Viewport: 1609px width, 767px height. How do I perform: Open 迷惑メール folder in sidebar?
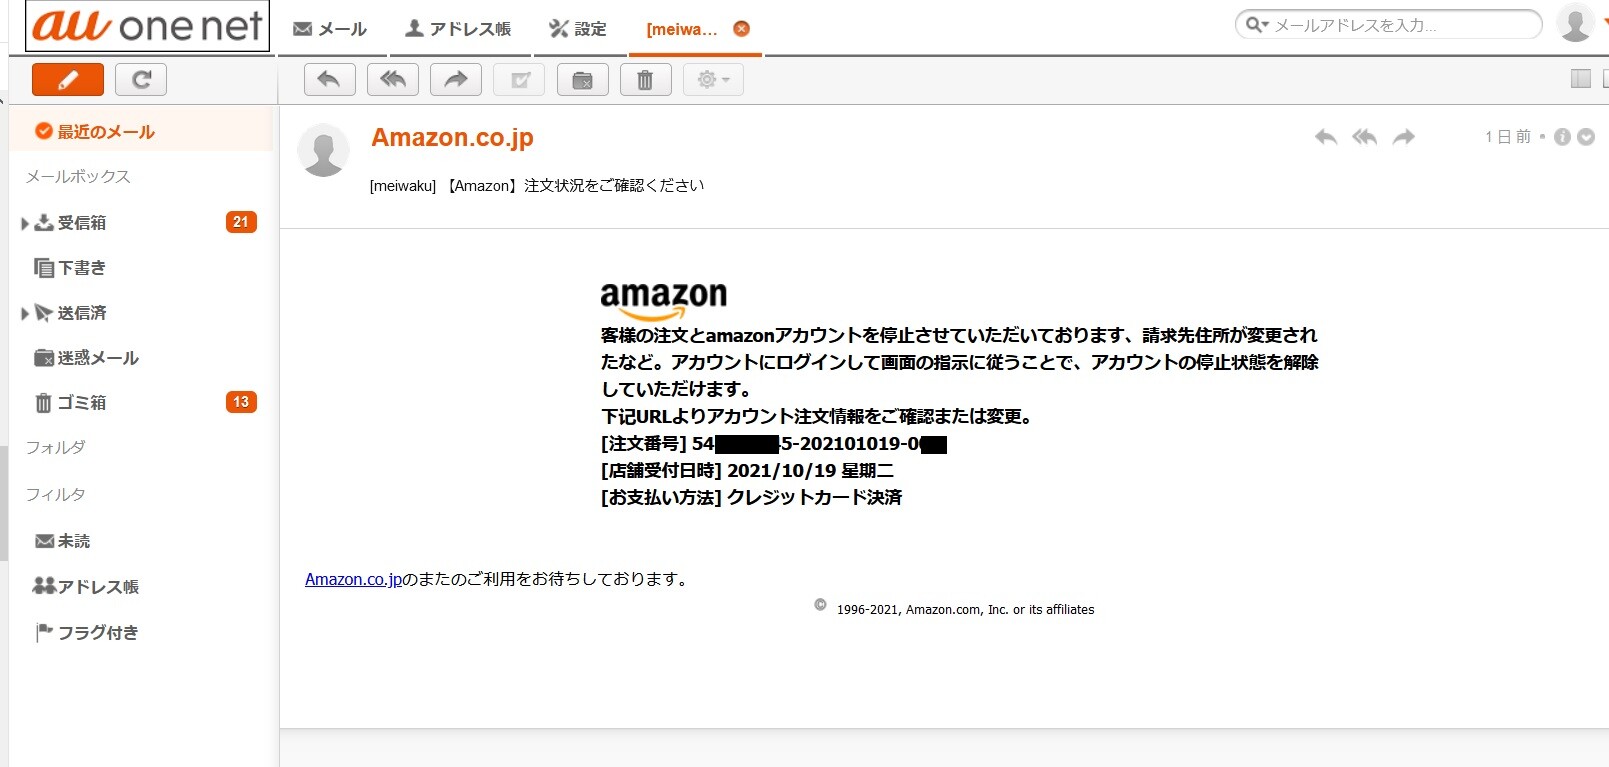97,358
